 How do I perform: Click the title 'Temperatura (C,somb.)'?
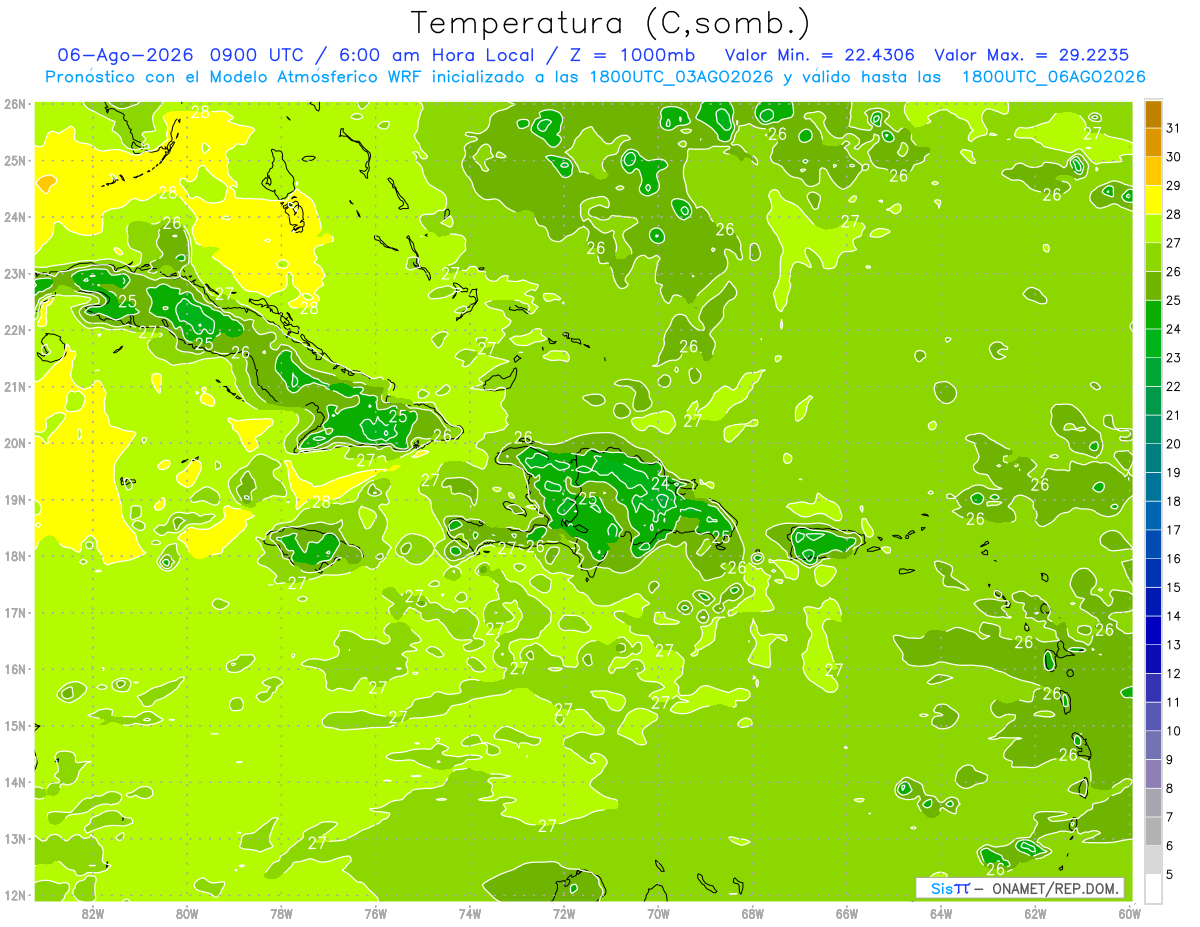click(611, 23)
